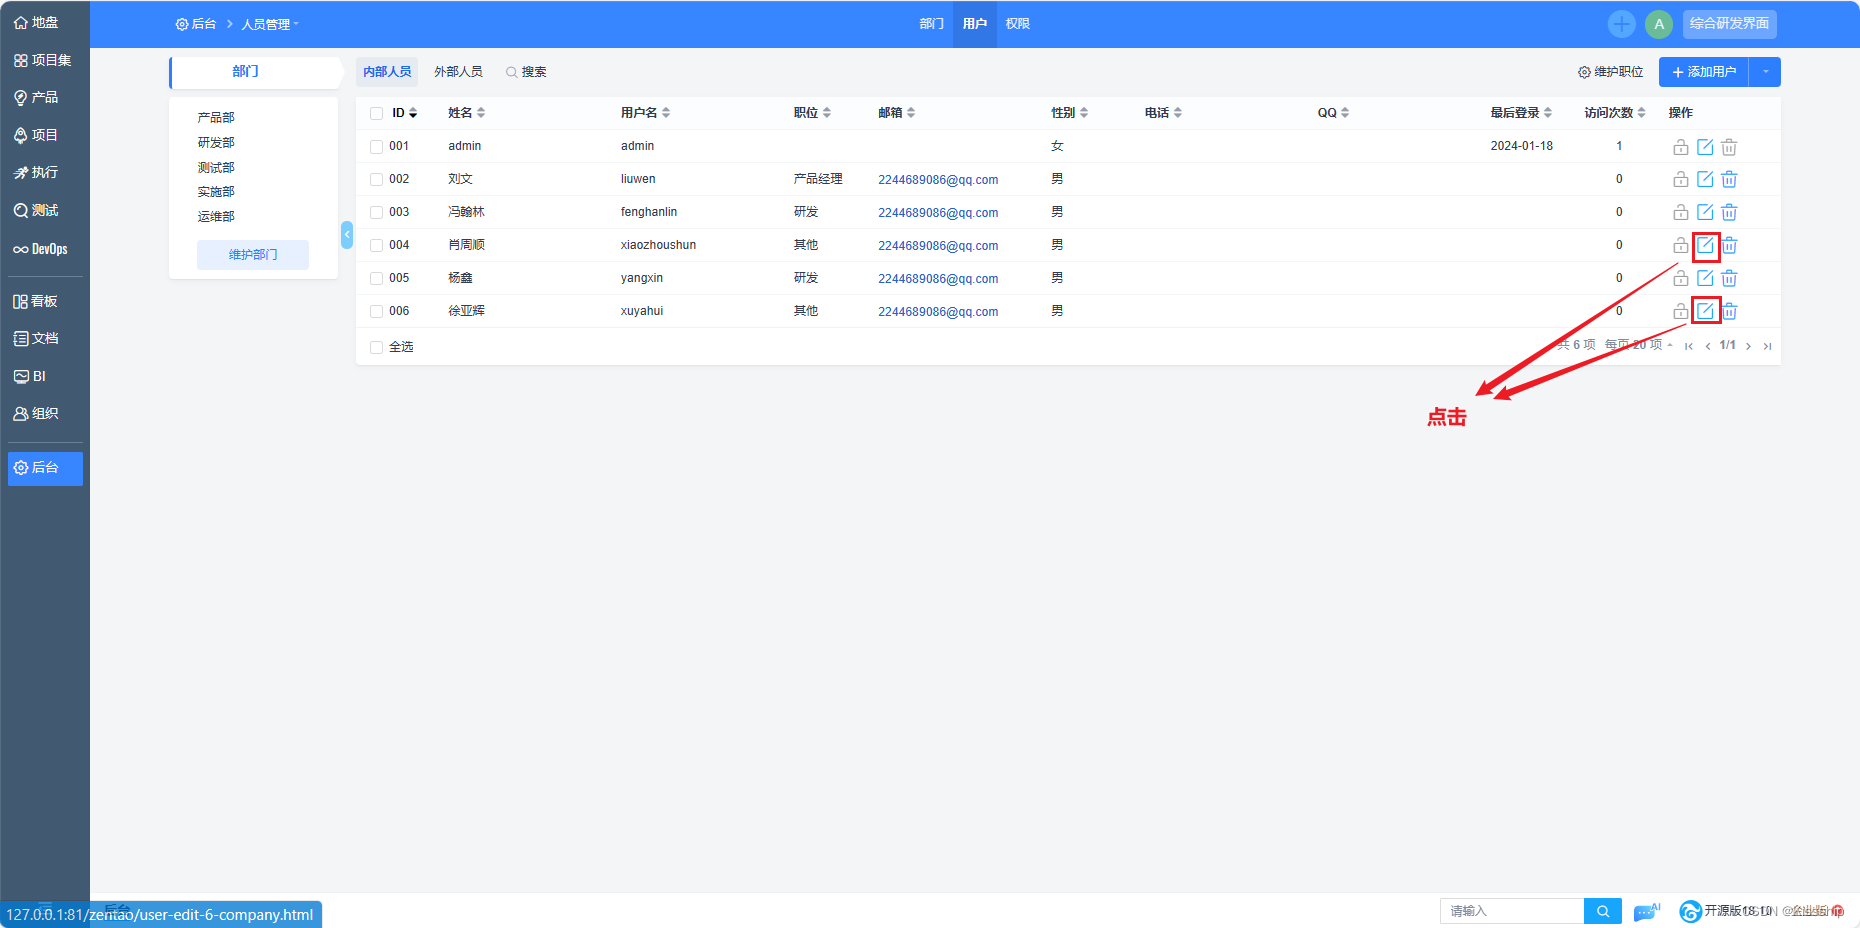Sort by 用户名 column

646,113
